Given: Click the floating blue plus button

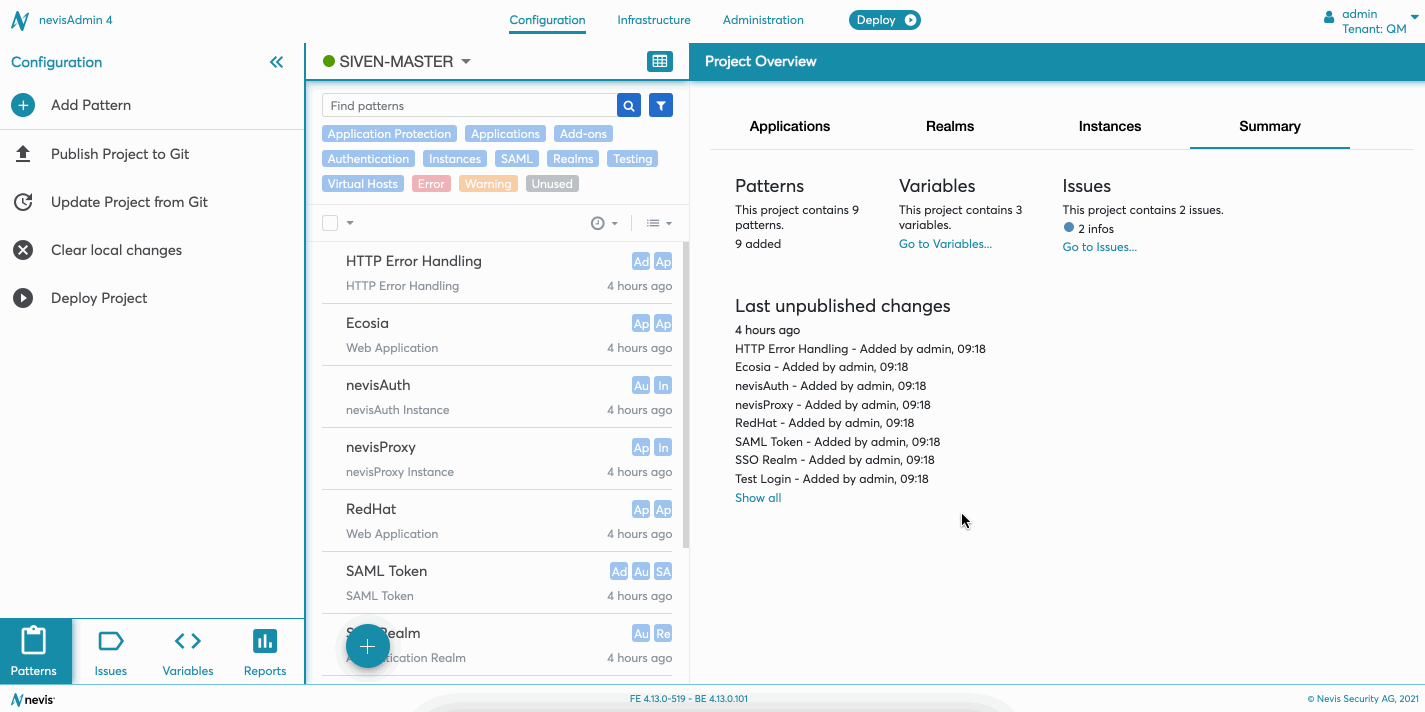Looking at the screenshot, I should [x=368, y=647].
